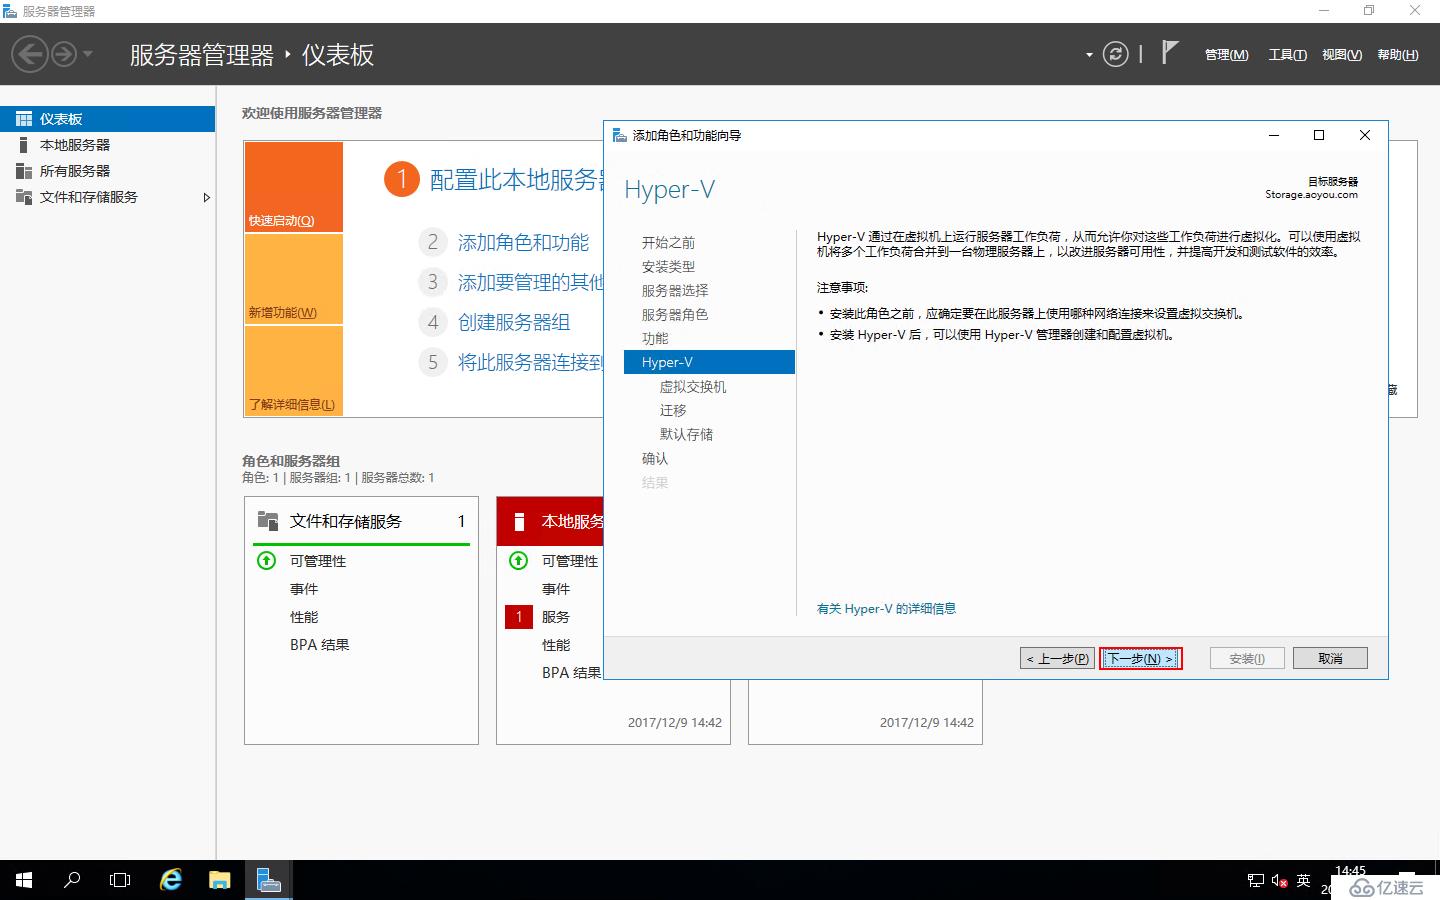1440x900 pixels.
Task: Click BPA 结果 in the 文件和存储服务 tile
Action: pyautogui.click(x=320, y=645)
